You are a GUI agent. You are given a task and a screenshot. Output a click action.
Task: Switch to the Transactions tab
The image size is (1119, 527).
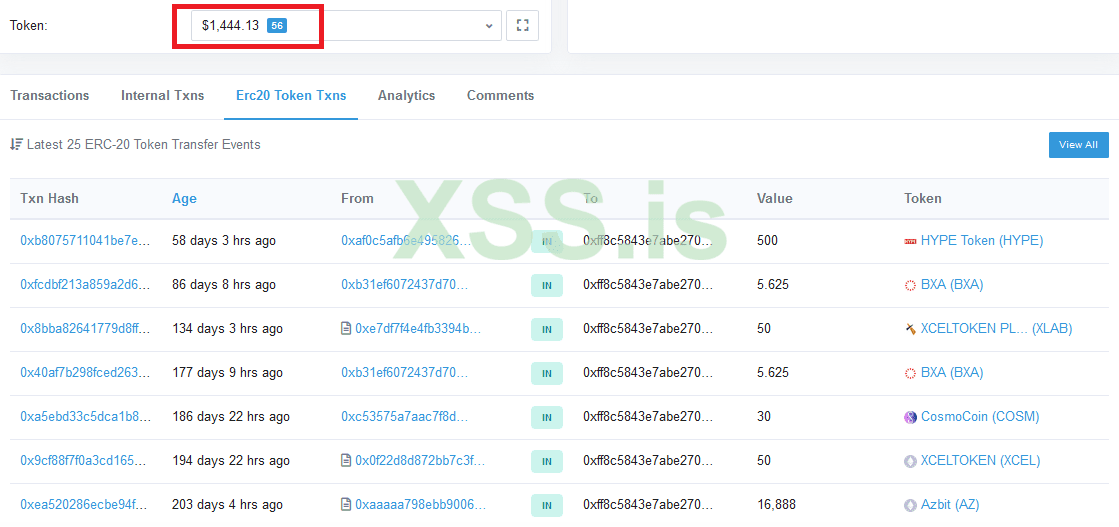click(50, 96)
